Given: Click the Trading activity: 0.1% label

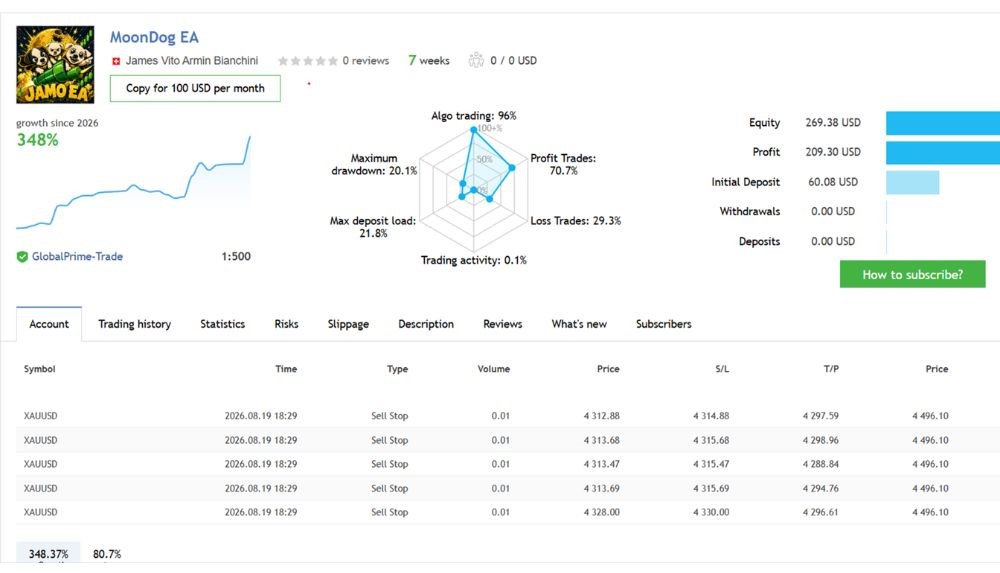Looking at the screenshot, I should (x=474, y=260).
